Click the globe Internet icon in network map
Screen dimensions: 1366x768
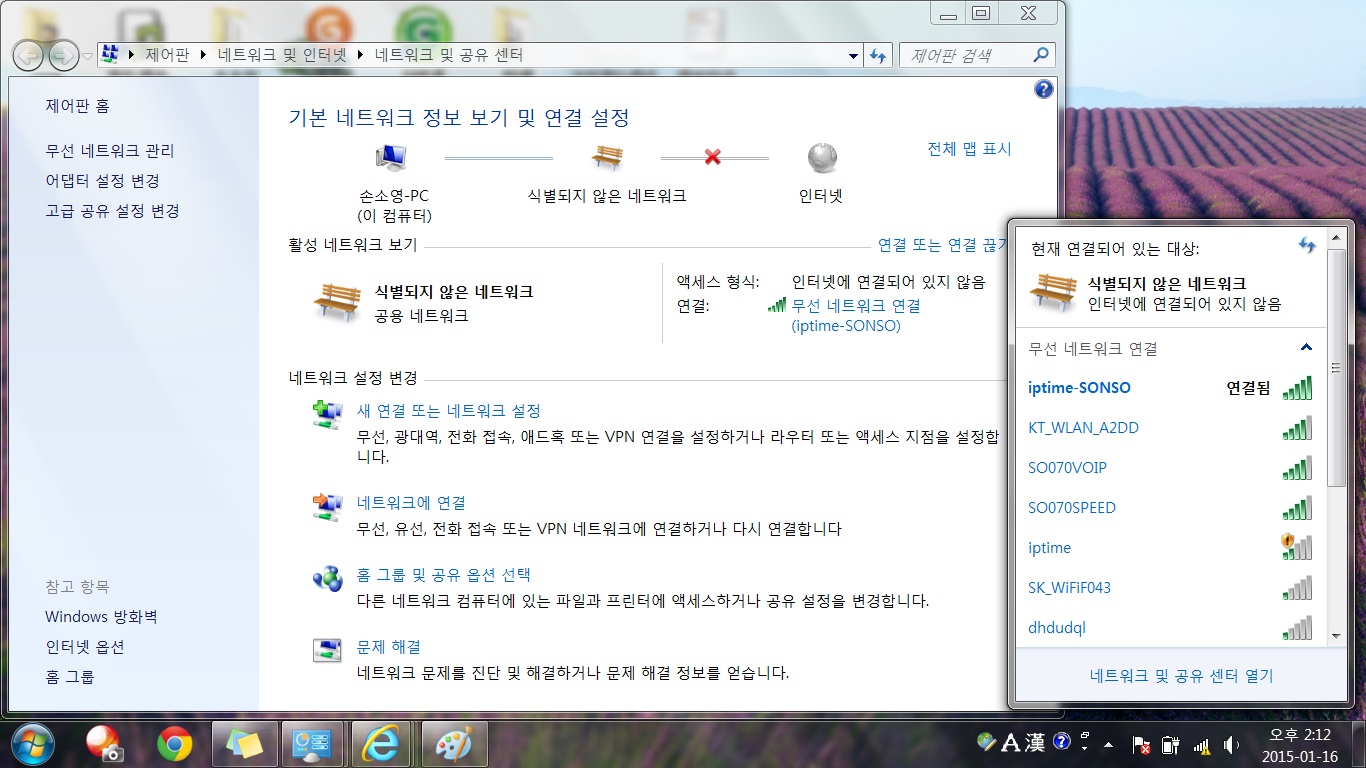pos(821,158)
